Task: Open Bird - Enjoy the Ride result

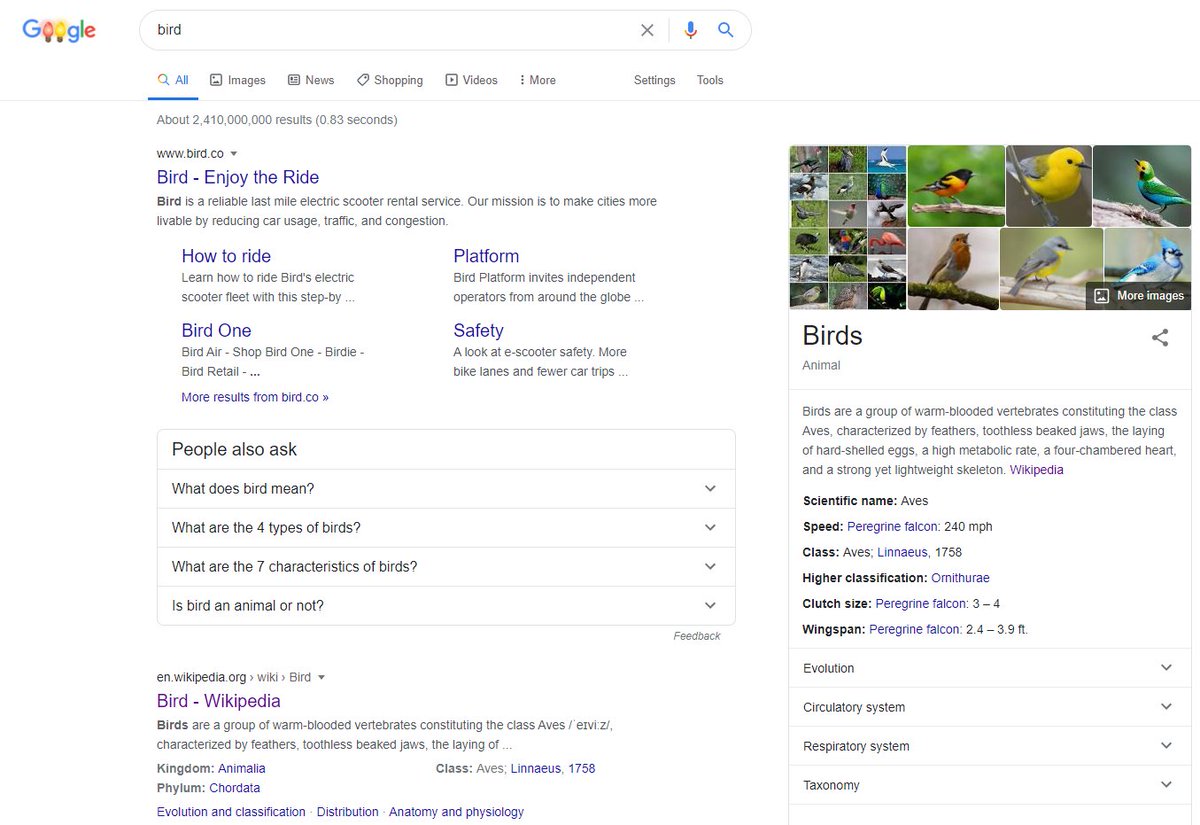Action: pos(238,177)
